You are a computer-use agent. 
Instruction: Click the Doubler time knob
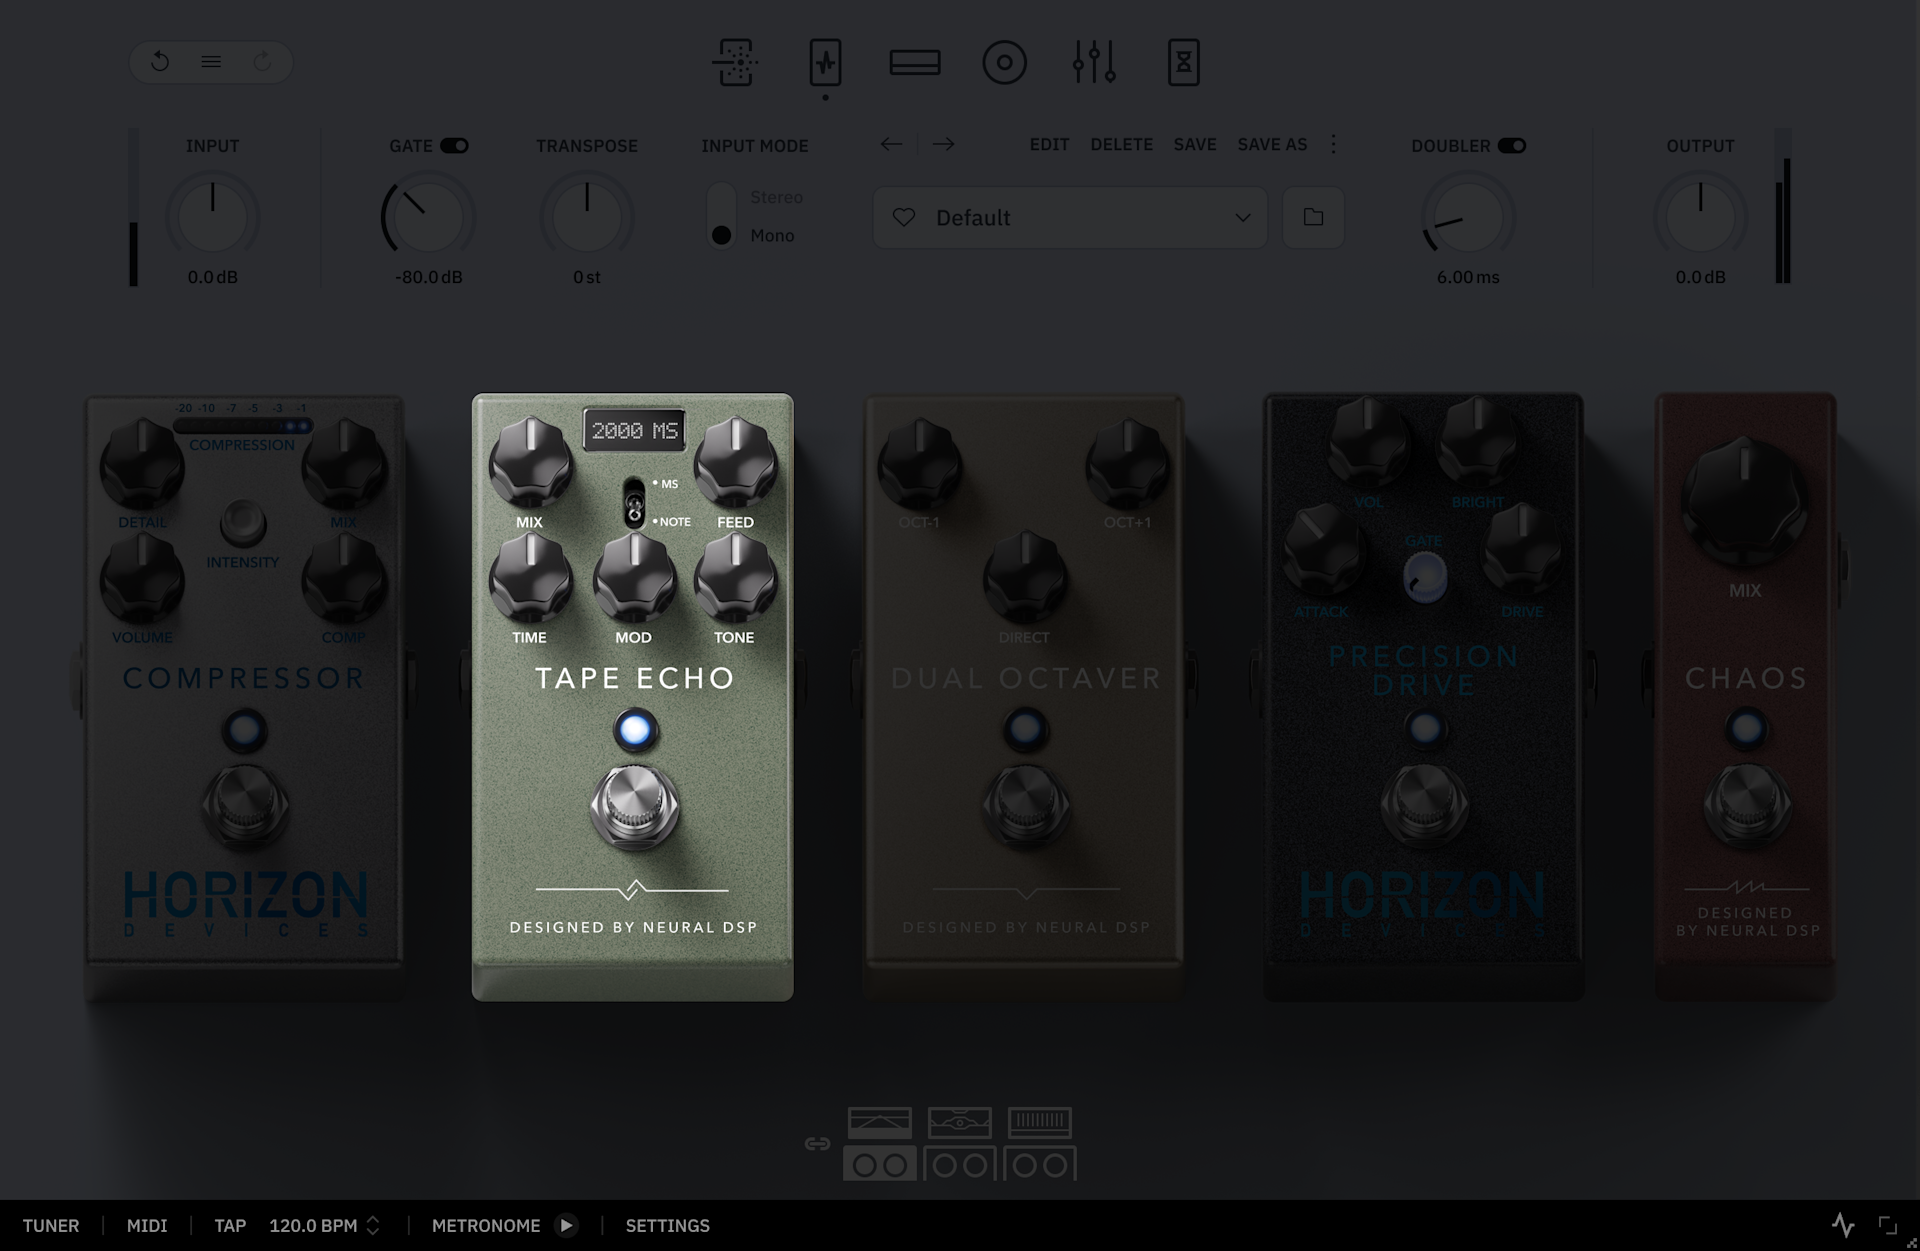click(1468, 217)
